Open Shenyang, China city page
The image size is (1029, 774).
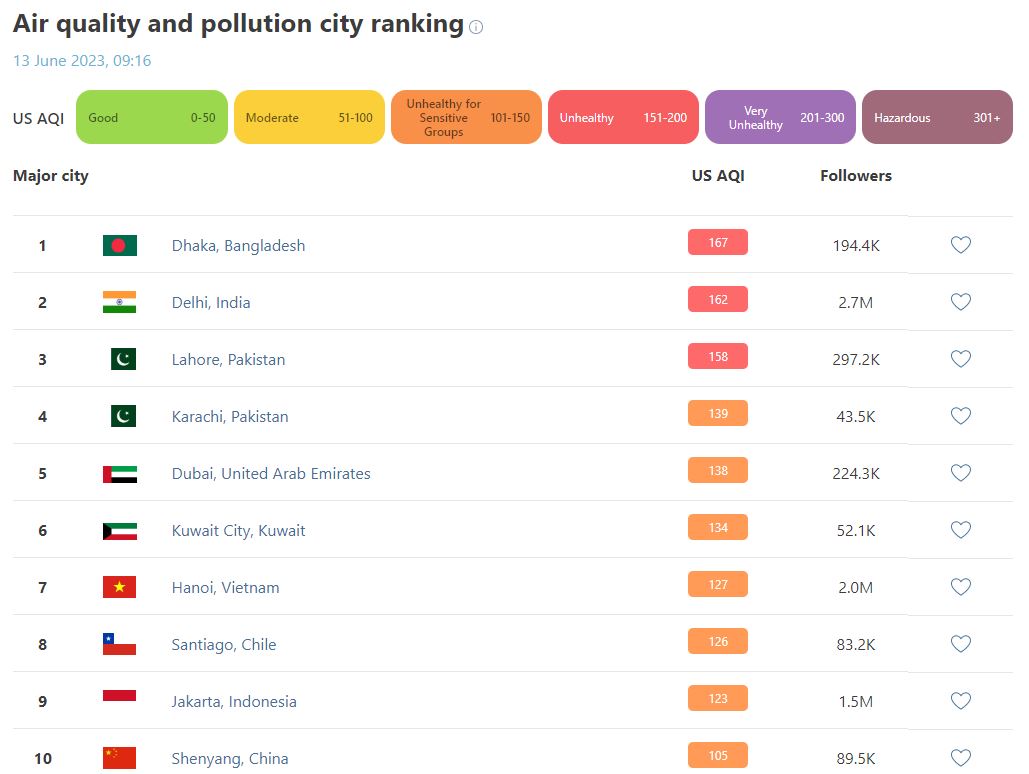(x=230, y=758)
